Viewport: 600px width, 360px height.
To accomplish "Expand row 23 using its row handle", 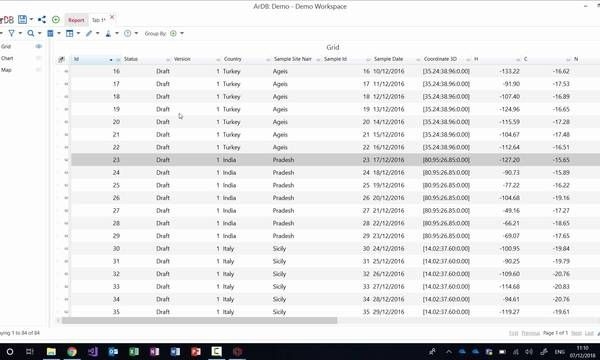I will tap(66, 160).
